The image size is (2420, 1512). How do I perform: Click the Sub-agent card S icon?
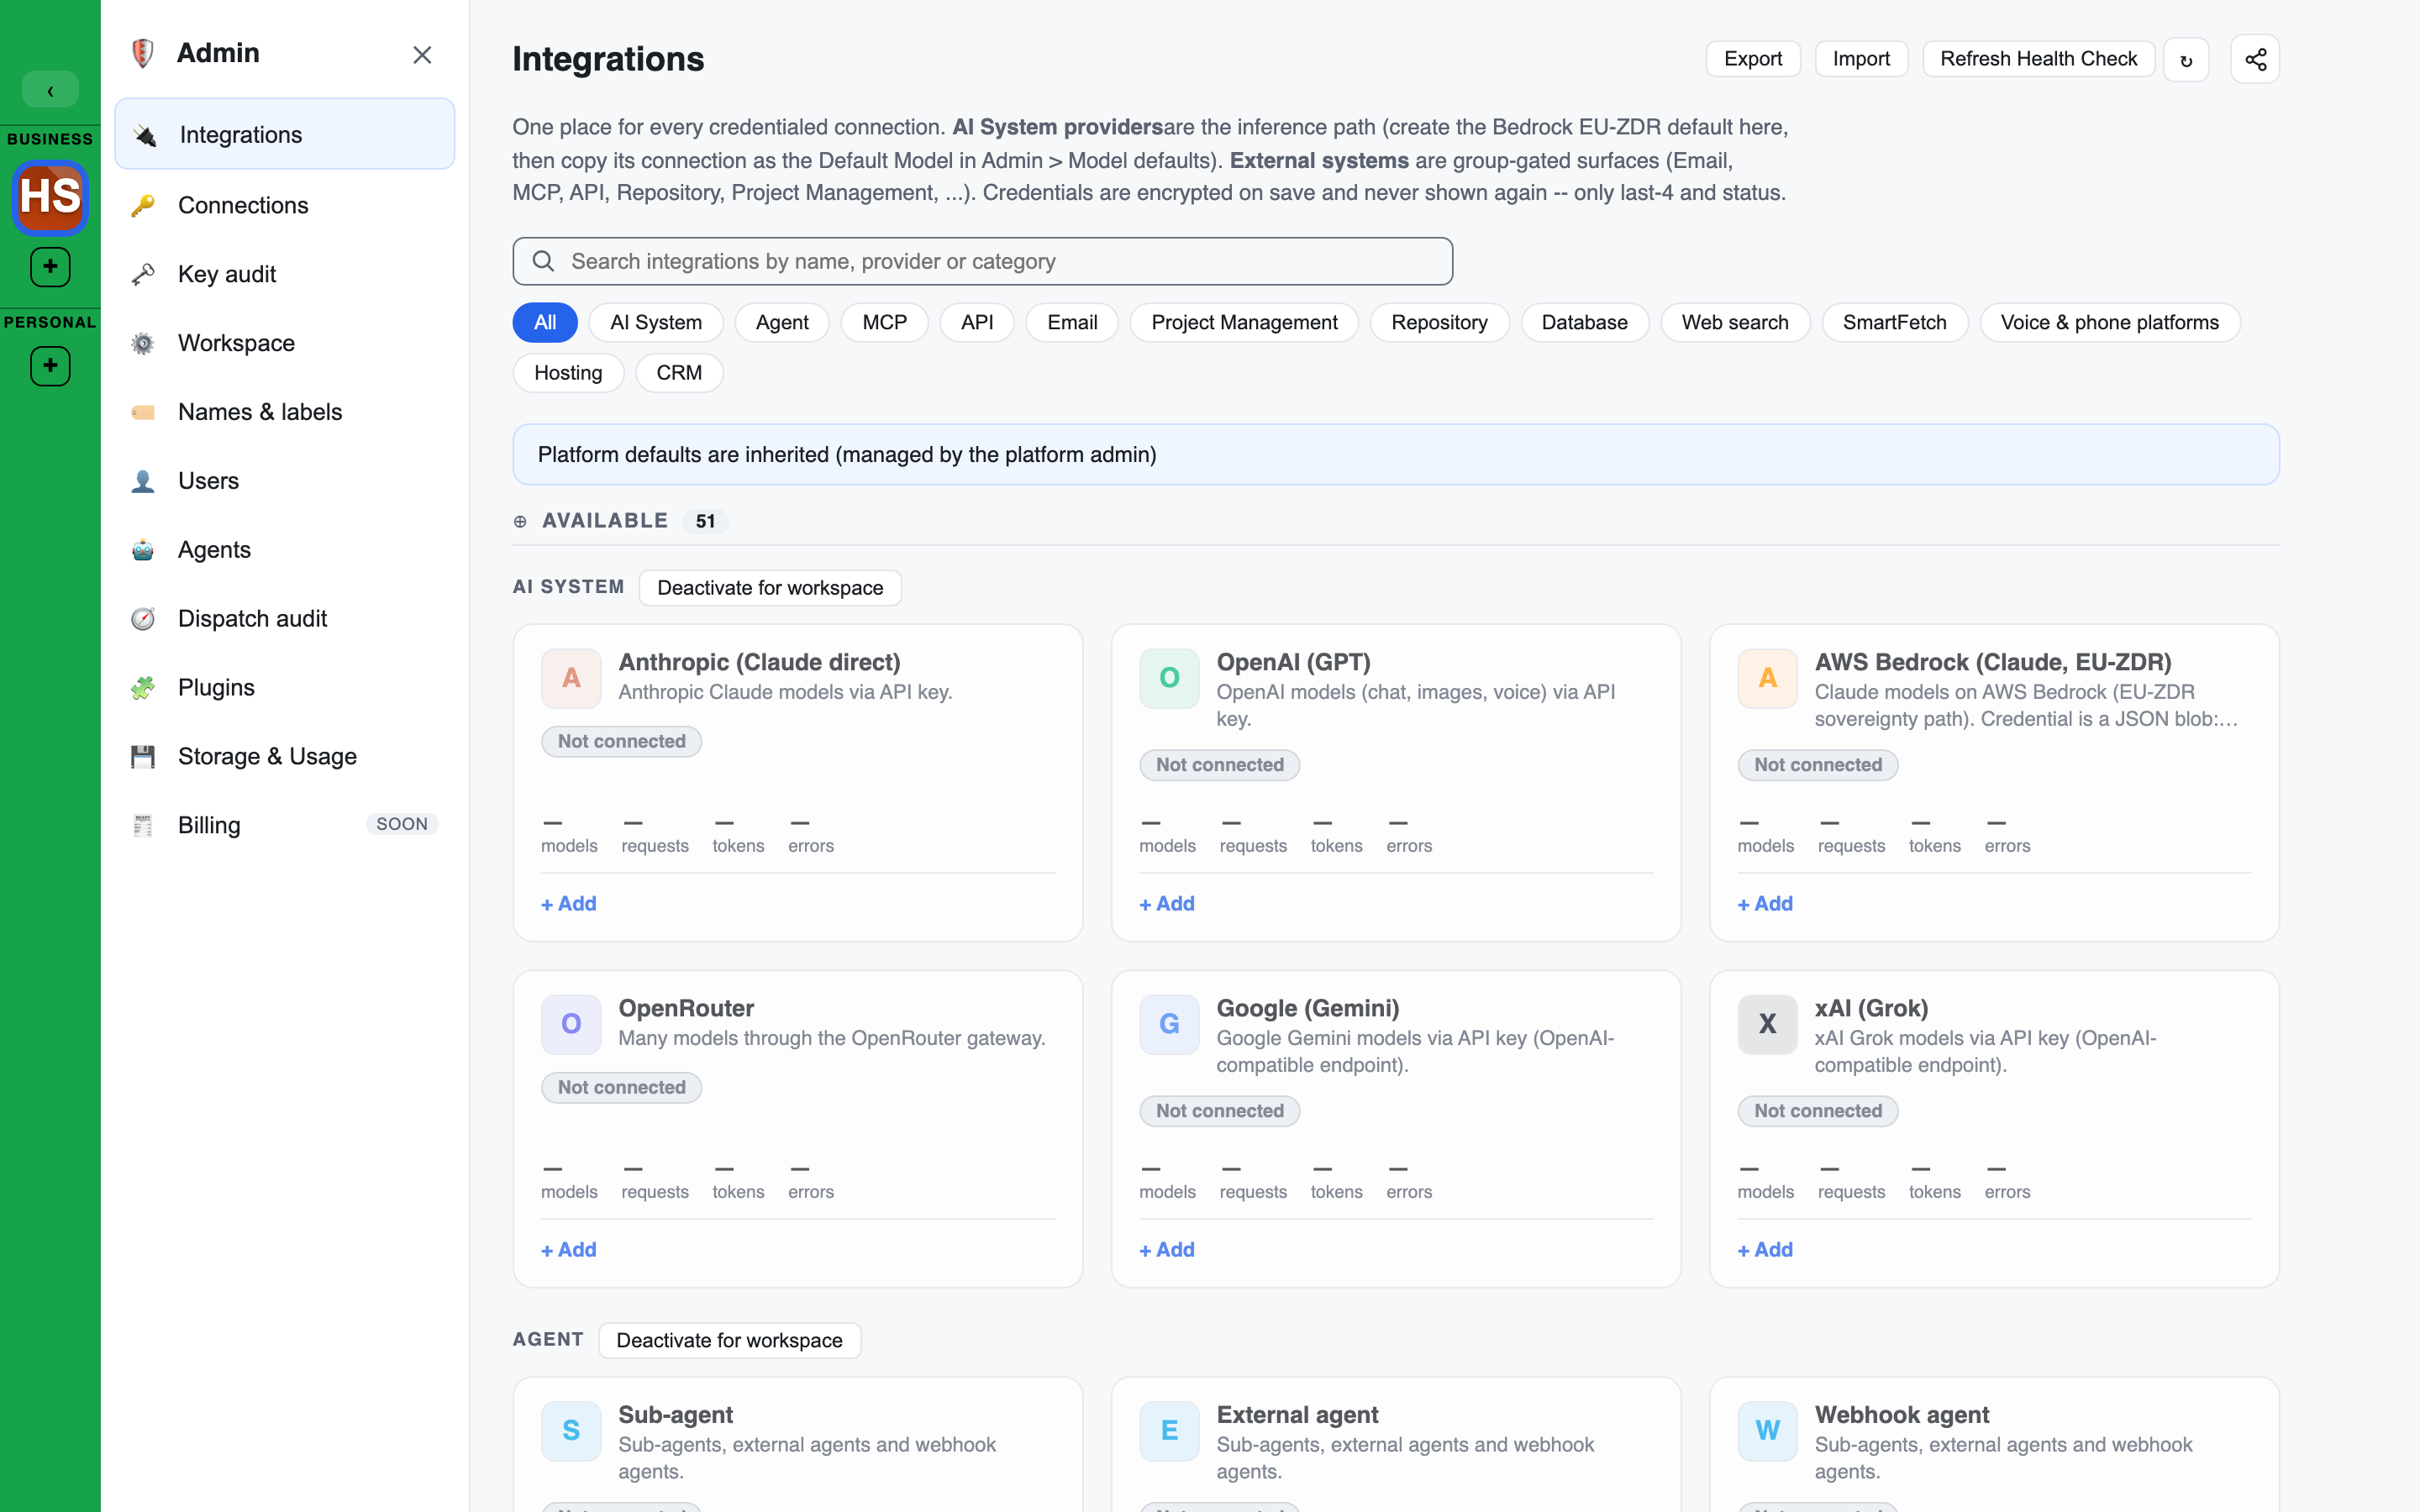tap(571, 1431)
